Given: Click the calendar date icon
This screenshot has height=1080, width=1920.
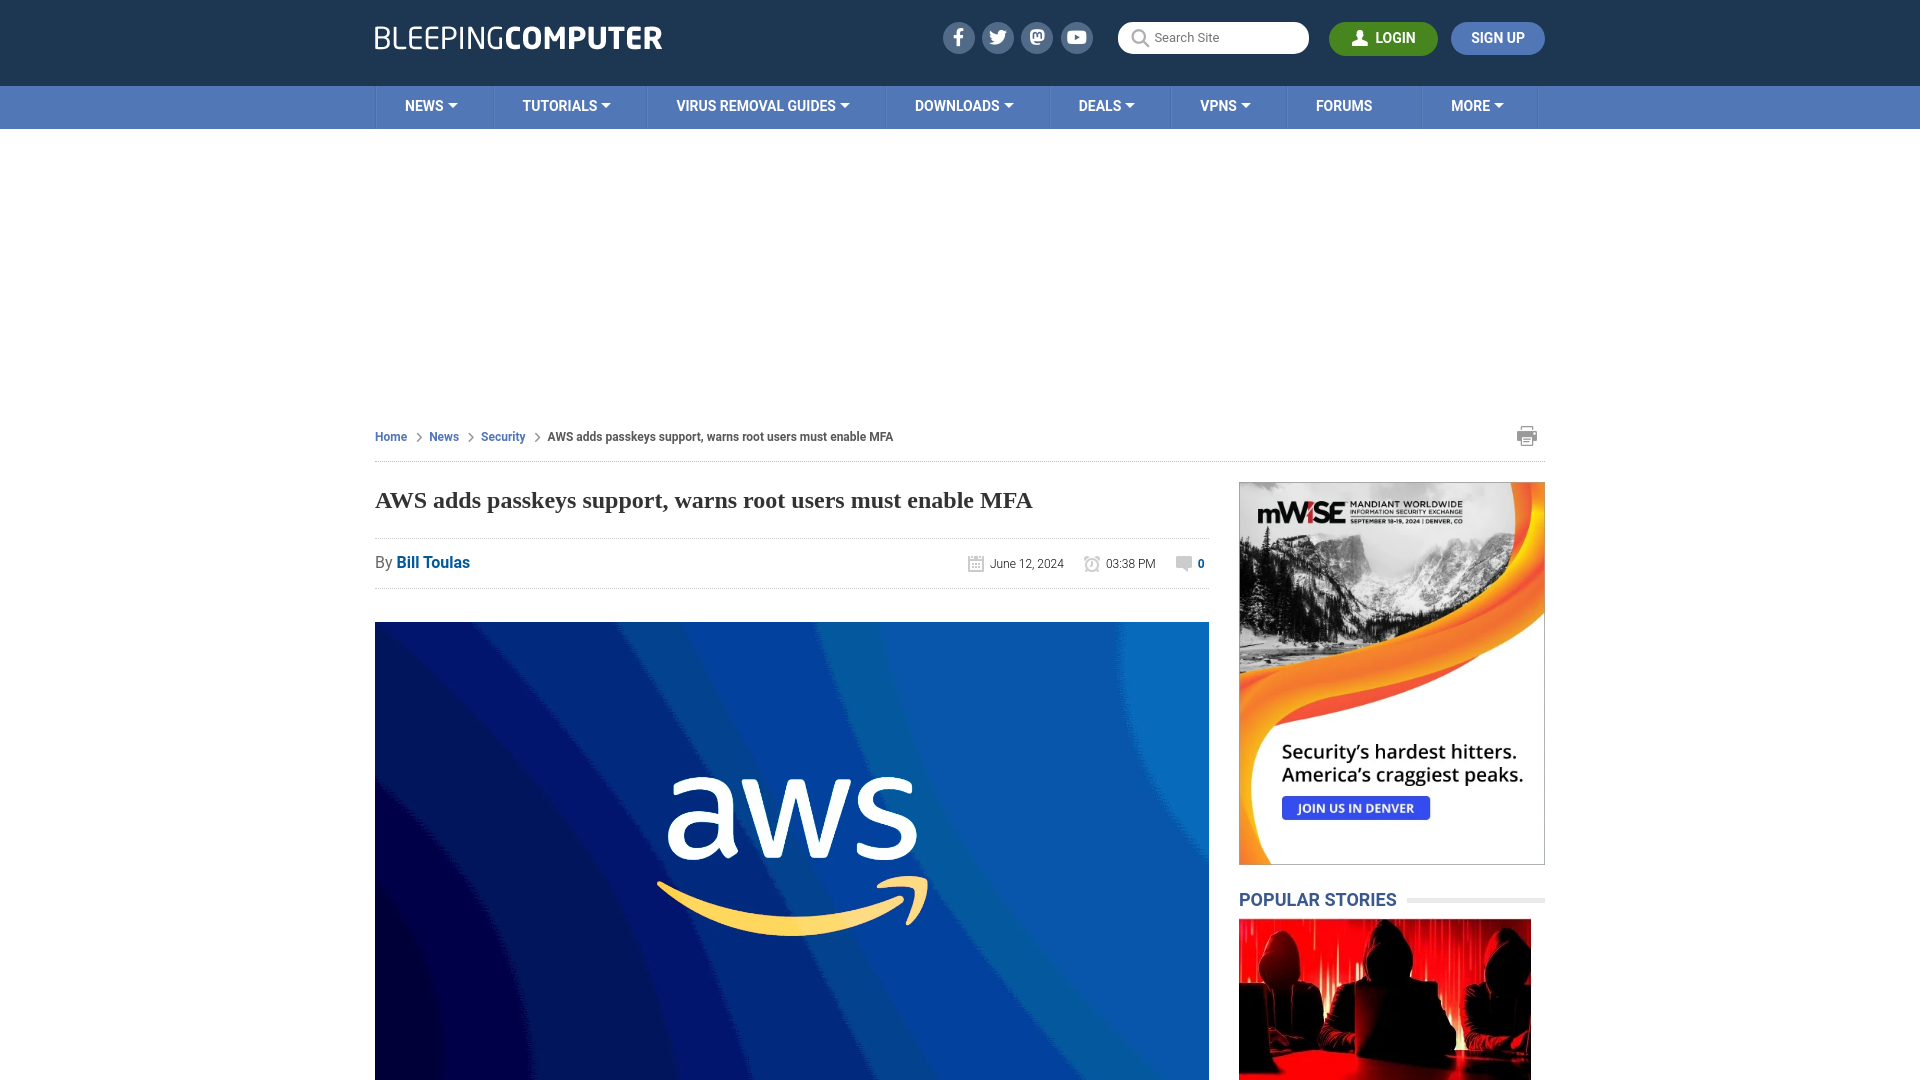Looking at the screenshot, I should (976, 563).
